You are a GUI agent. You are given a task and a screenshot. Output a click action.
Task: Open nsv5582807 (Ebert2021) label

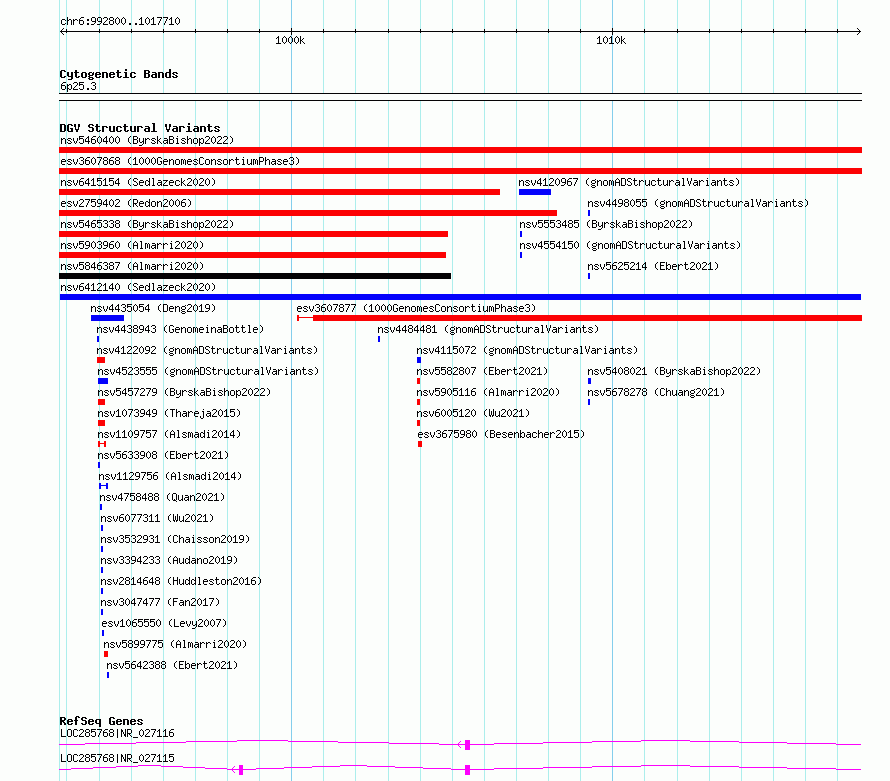click(482, 371)
